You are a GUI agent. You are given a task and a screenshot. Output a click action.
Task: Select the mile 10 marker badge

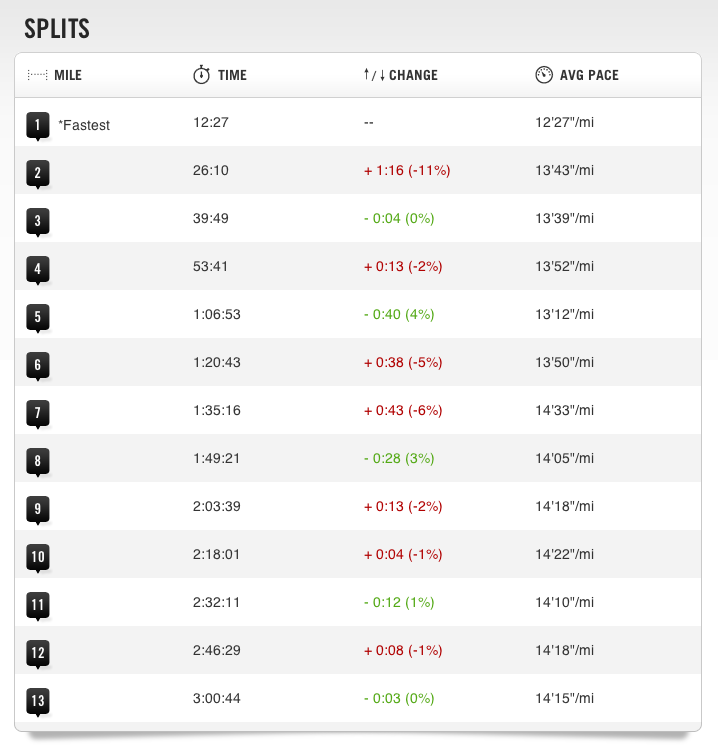38,557
